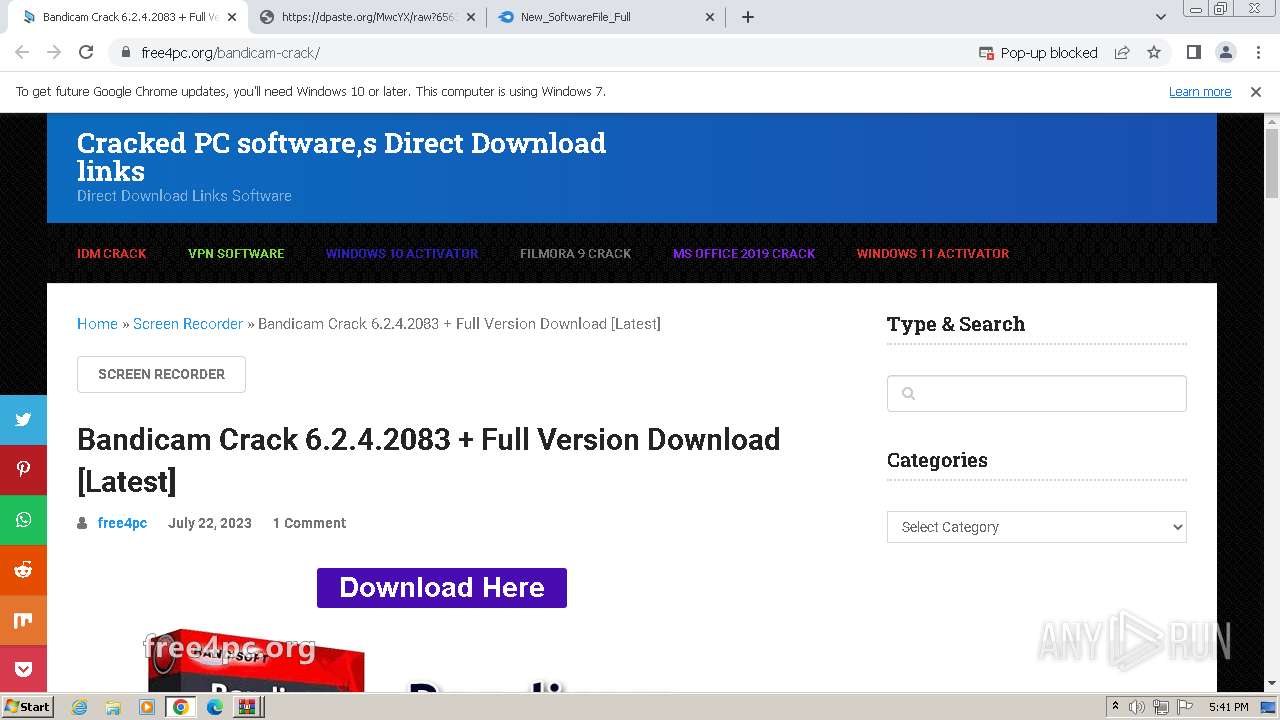
Task: Switch to Chrome taskbar icon
Action: 180,707
